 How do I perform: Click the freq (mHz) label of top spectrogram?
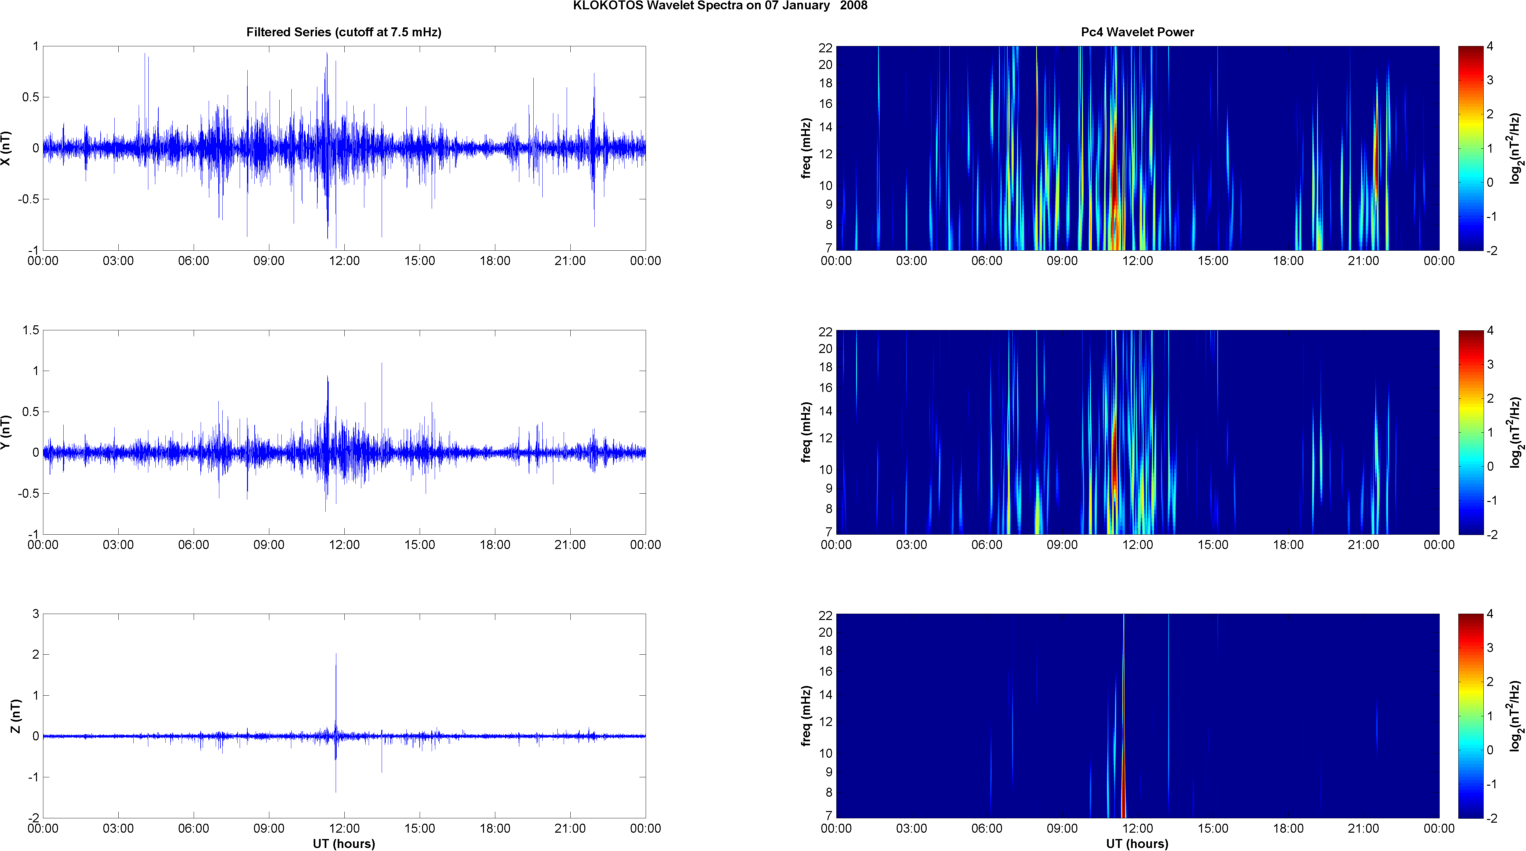806,148
